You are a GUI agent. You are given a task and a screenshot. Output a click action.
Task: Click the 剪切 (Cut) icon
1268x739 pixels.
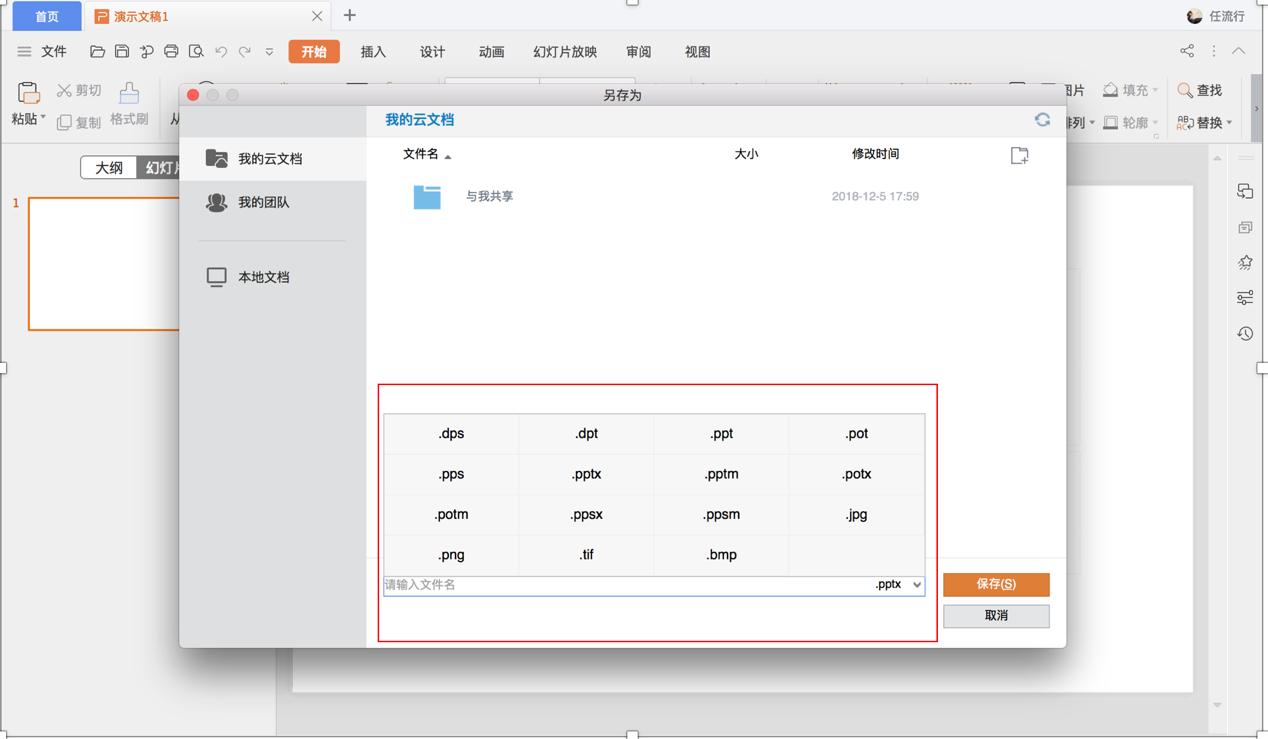[78, 89]
